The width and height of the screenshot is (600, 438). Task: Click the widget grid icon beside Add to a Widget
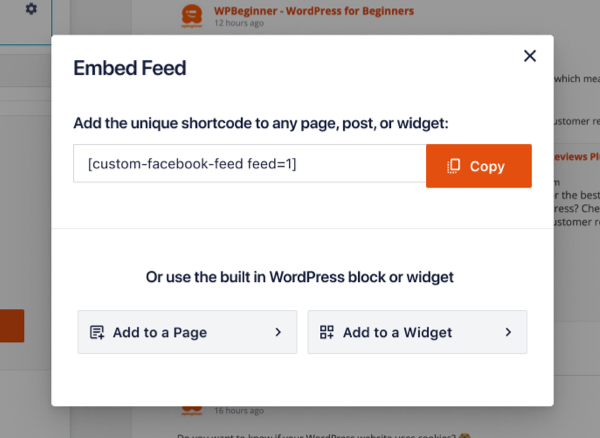pyautogui.click(x=326, y=332)
